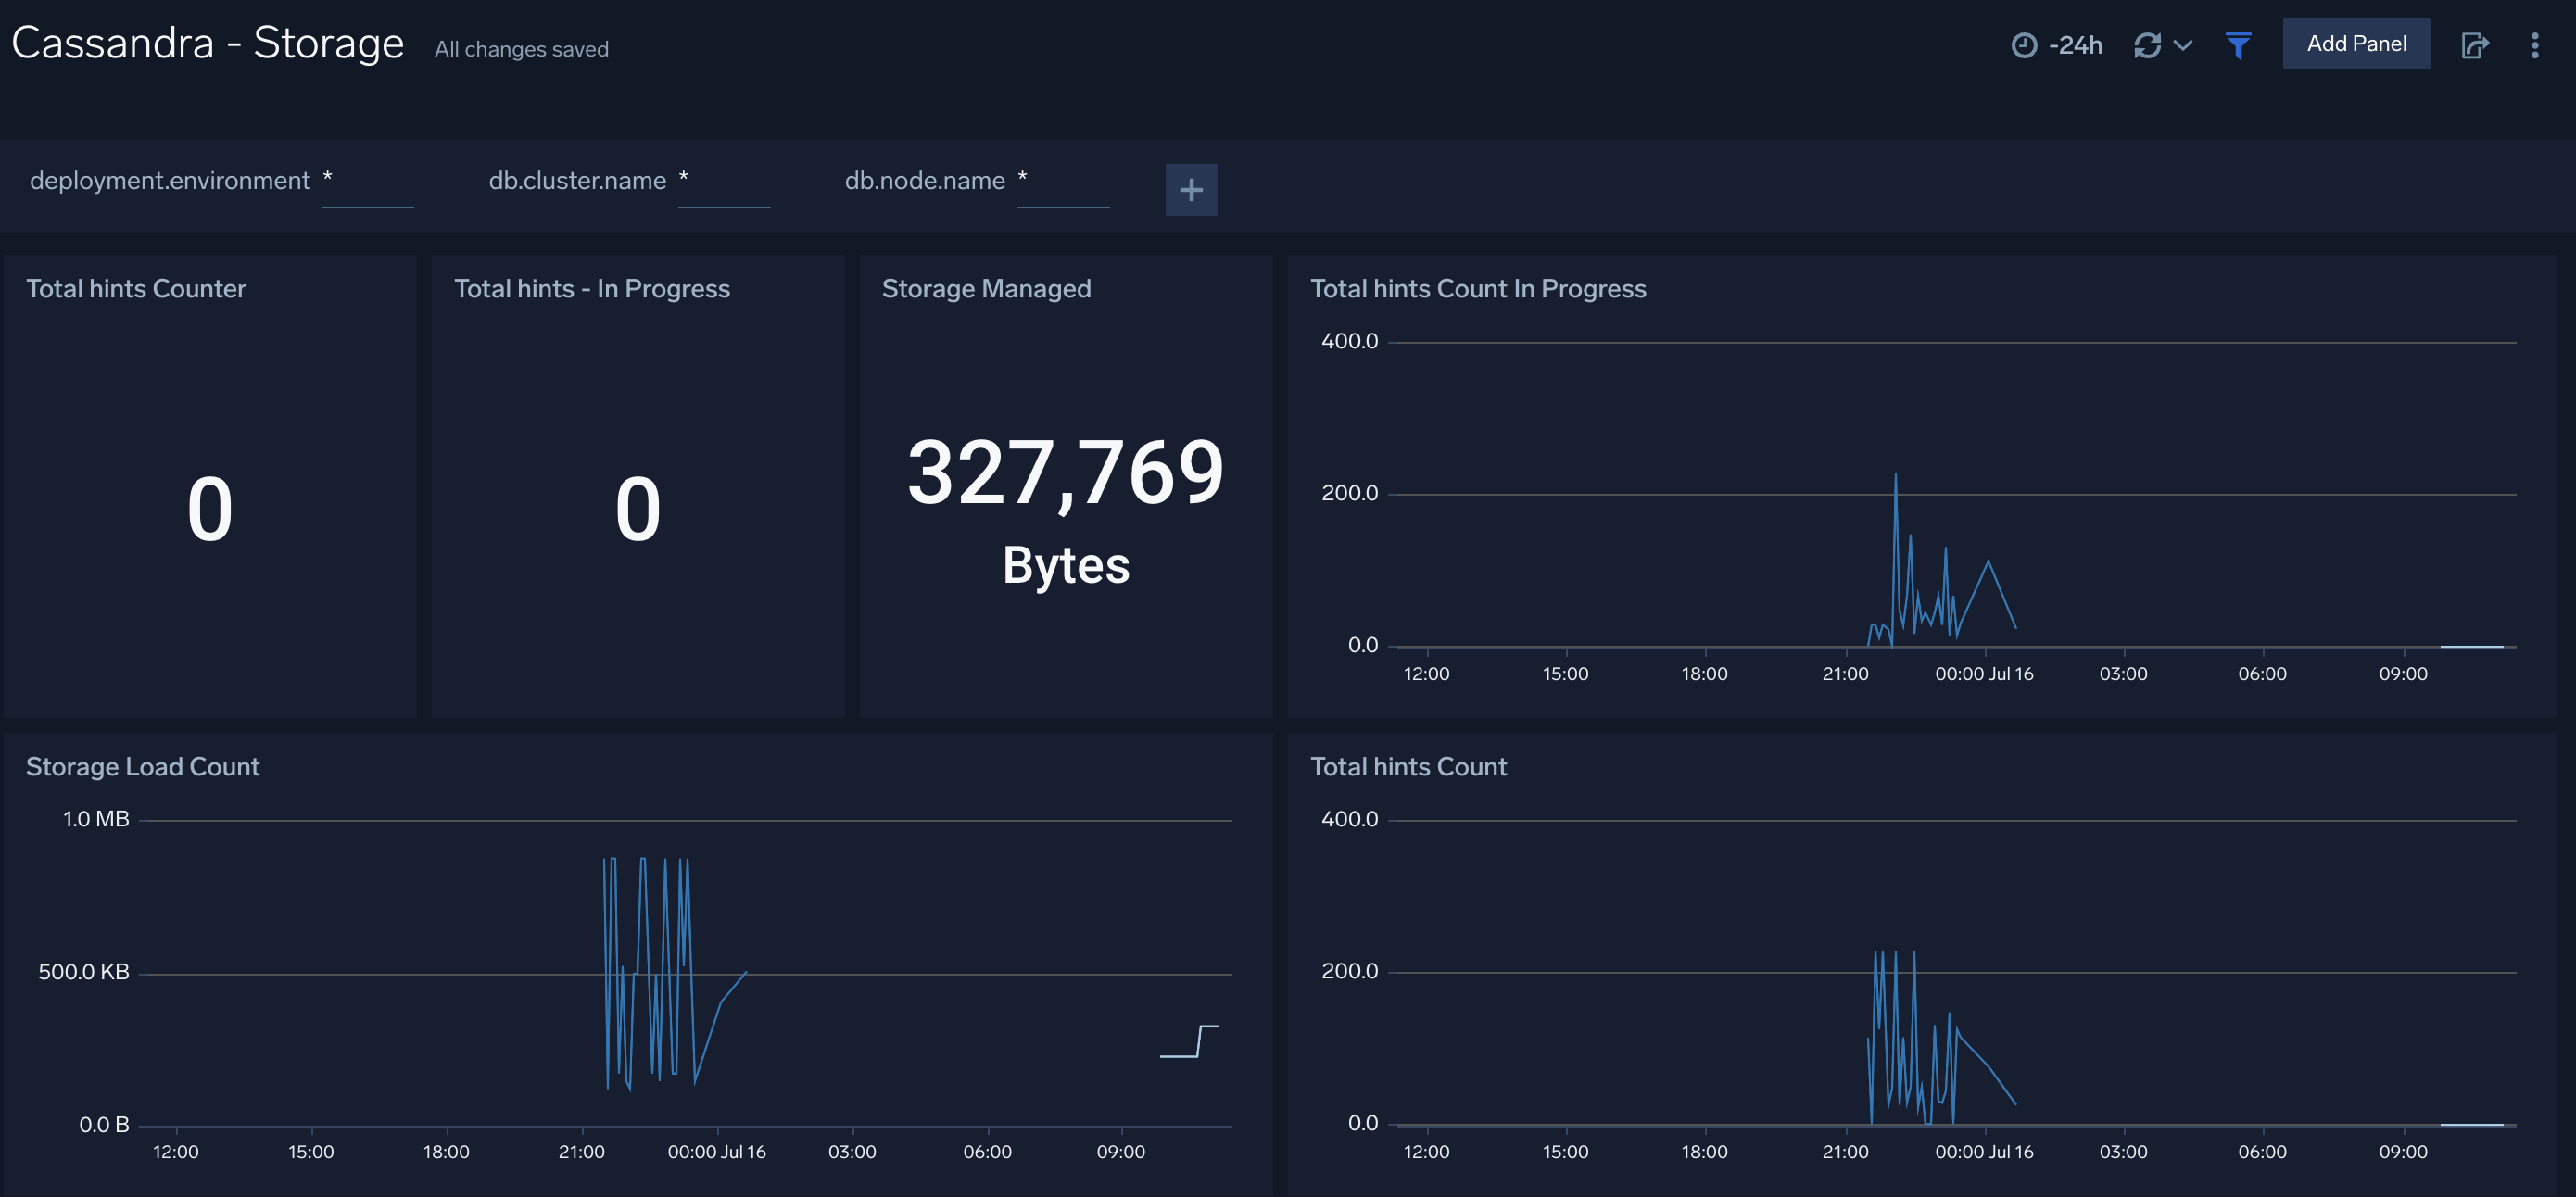This screenshot has height=1197, width=2576.
Task: Open the share dashboard icon
Action: click(x=2474, y=45)
